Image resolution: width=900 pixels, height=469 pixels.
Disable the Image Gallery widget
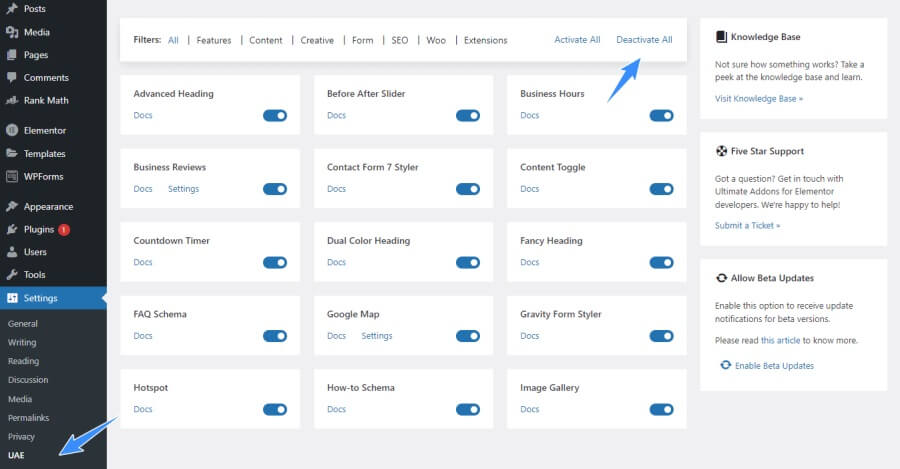pyautogui.click(x=661, y=409)
